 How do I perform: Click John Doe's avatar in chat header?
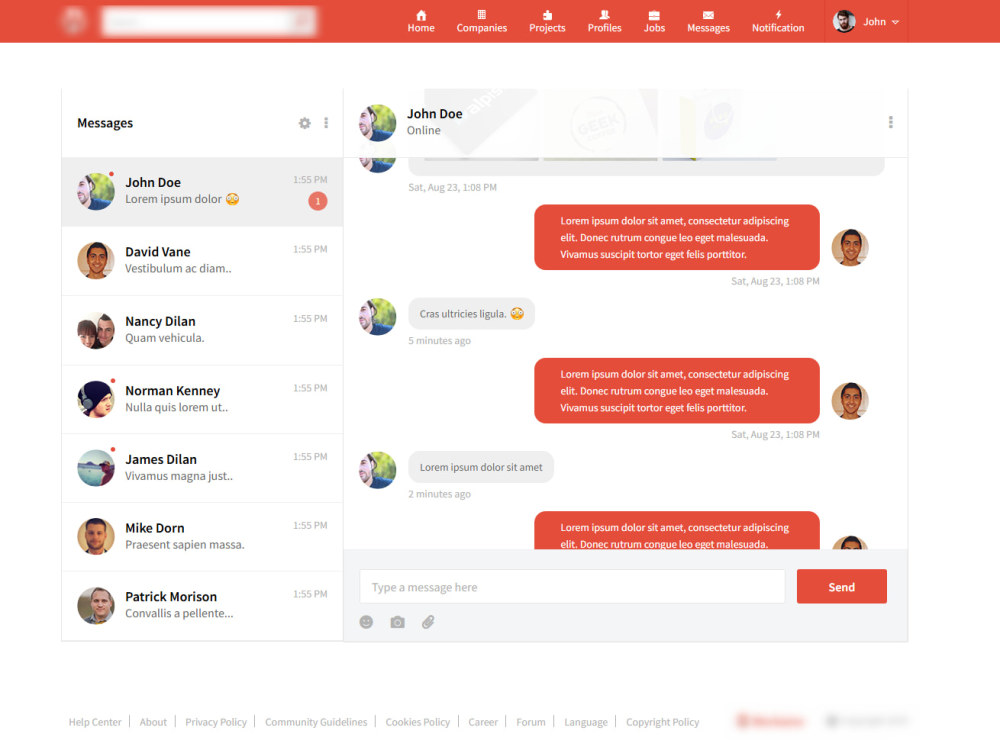(377, 122)
